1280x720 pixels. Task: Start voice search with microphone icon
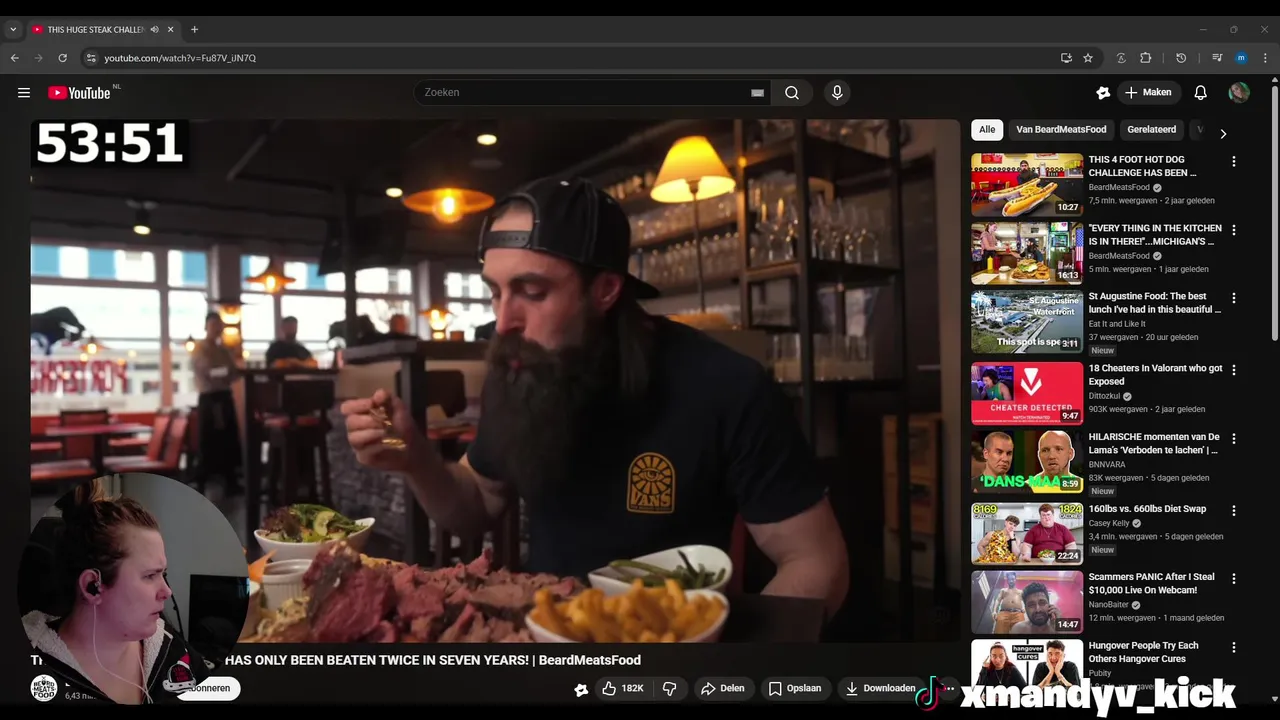(837, 92)
